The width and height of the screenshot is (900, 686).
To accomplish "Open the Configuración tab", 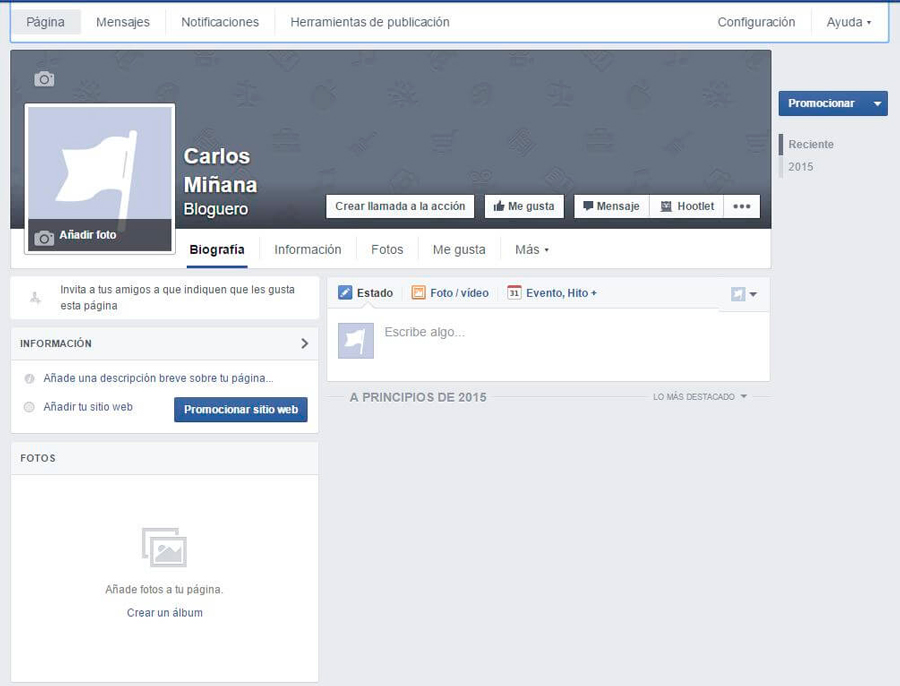I will 756,22.
